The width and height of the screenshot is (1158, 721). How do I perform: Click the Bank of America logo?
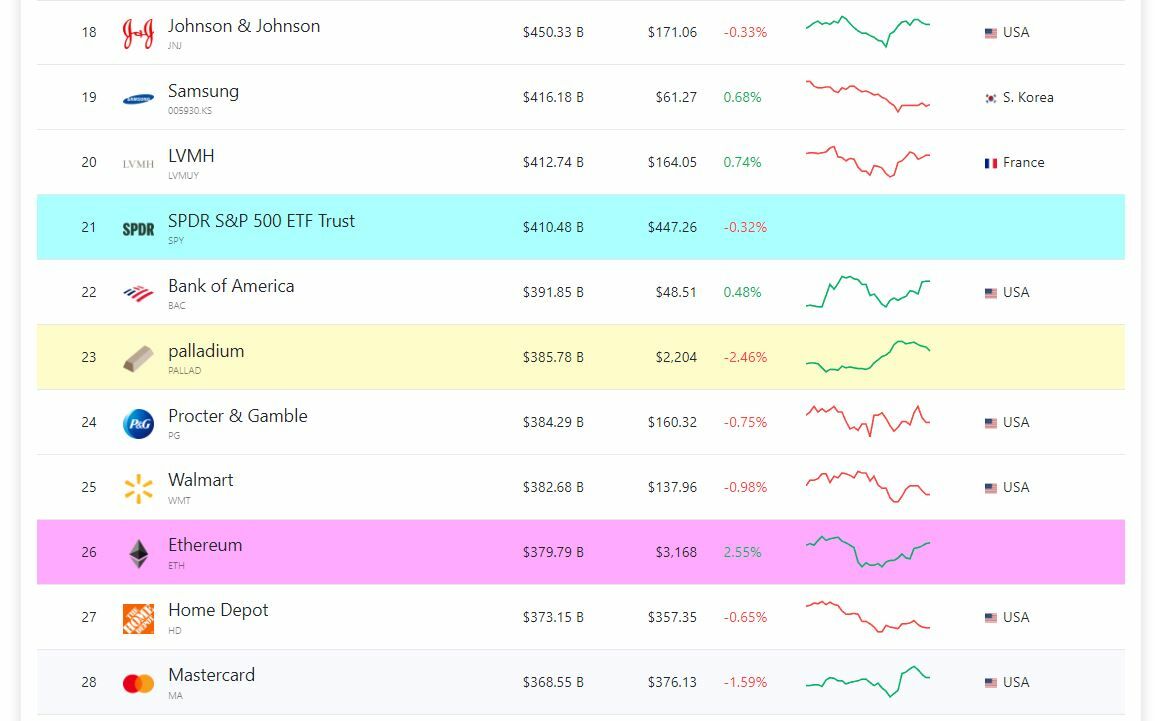coord(138,293)
